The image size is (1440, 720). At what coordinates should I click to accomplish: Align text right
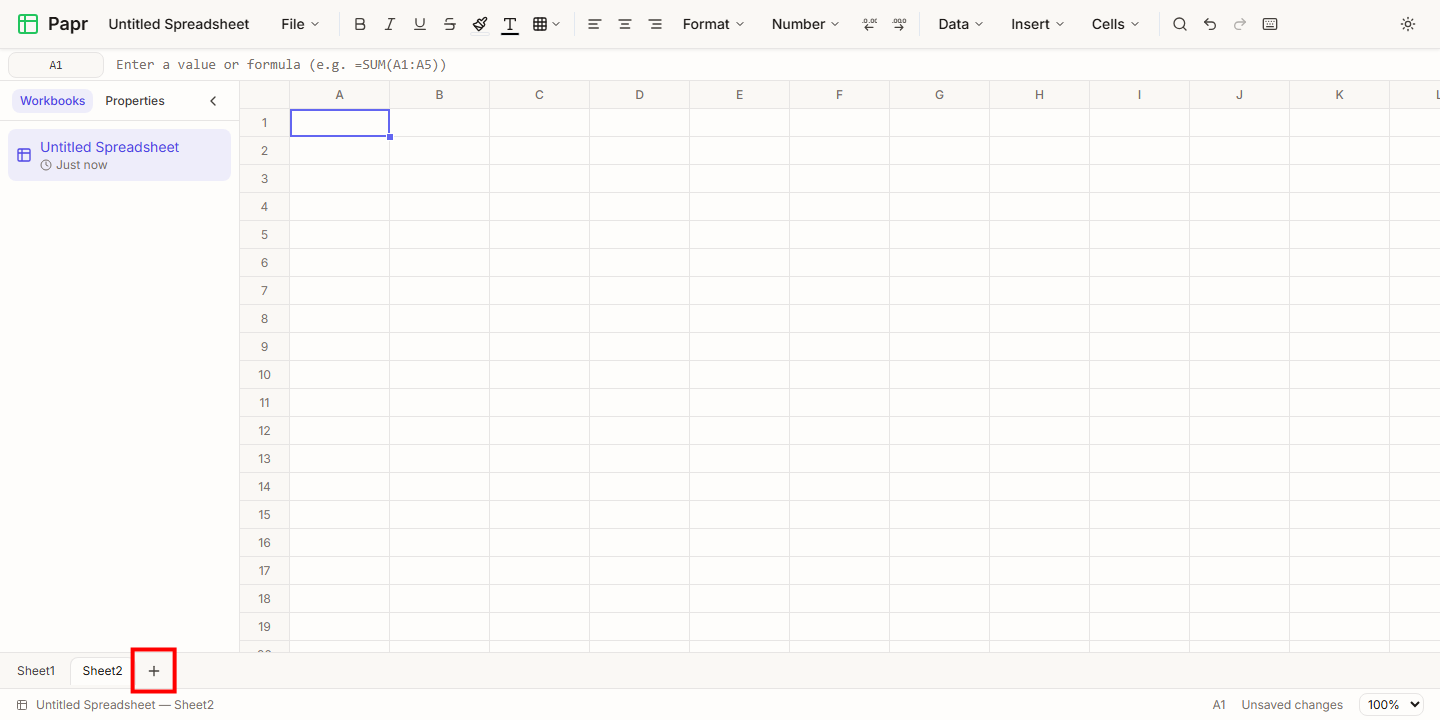[x=655, y=24]
